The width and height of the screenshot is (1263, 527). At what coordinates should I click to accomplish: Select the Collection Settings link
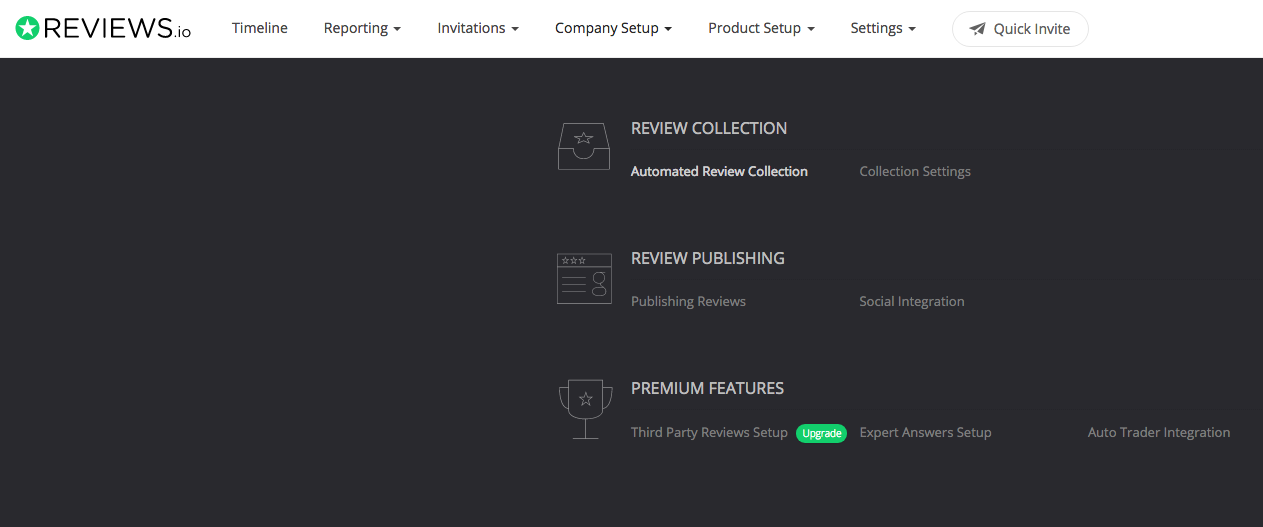[x=915, y=172]
